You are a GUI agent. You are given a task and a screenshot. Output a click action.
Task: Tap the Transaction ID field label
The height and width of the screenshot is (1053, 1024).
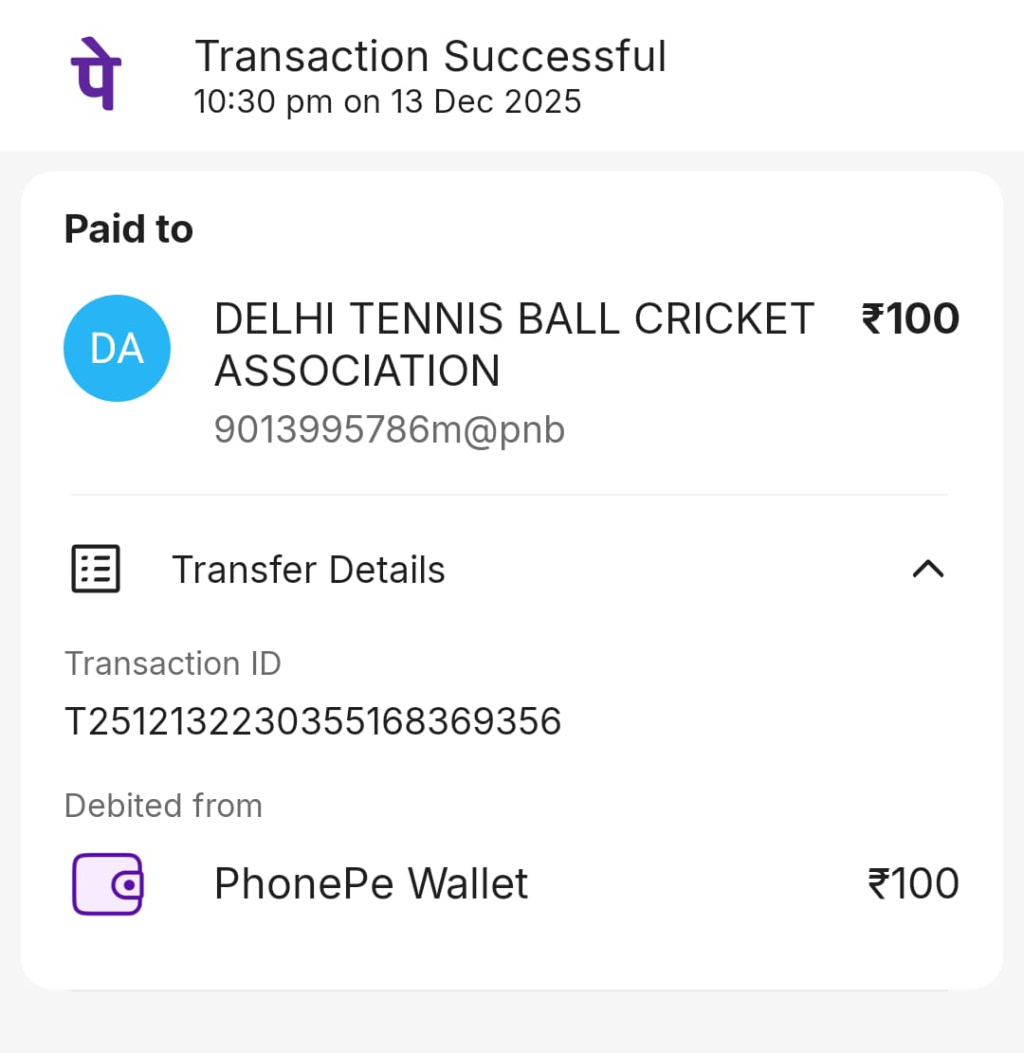(x=173, y=663)
